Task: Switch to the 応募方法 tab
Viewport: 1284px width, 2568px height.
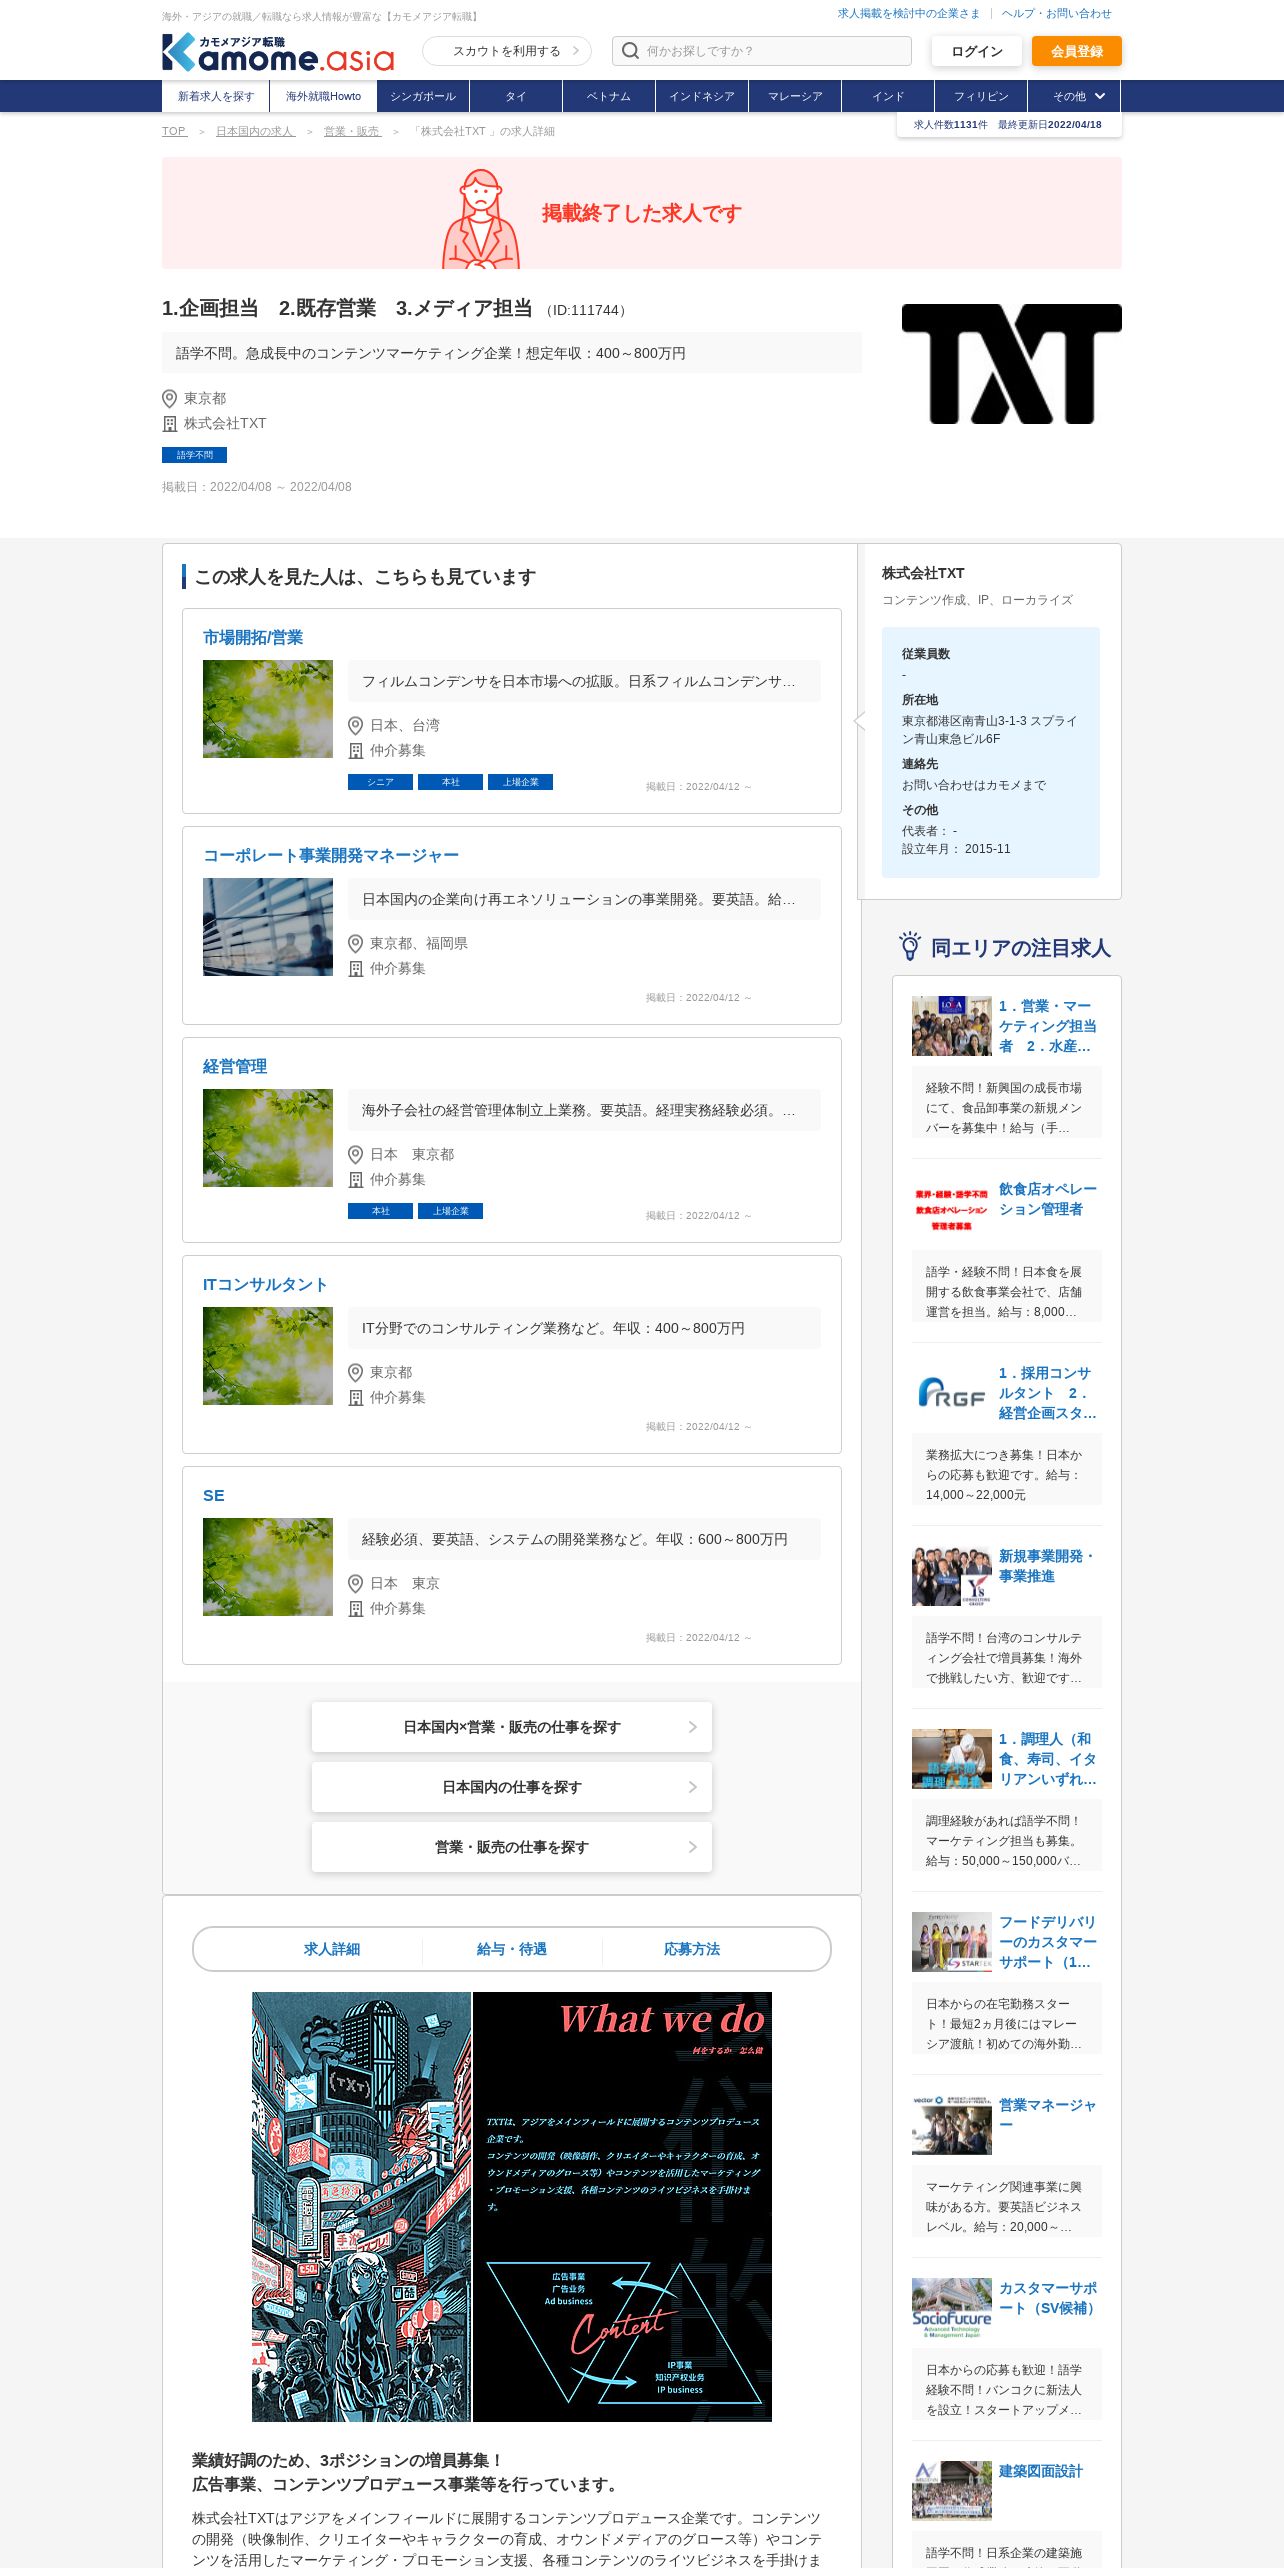Action: 692,1949
